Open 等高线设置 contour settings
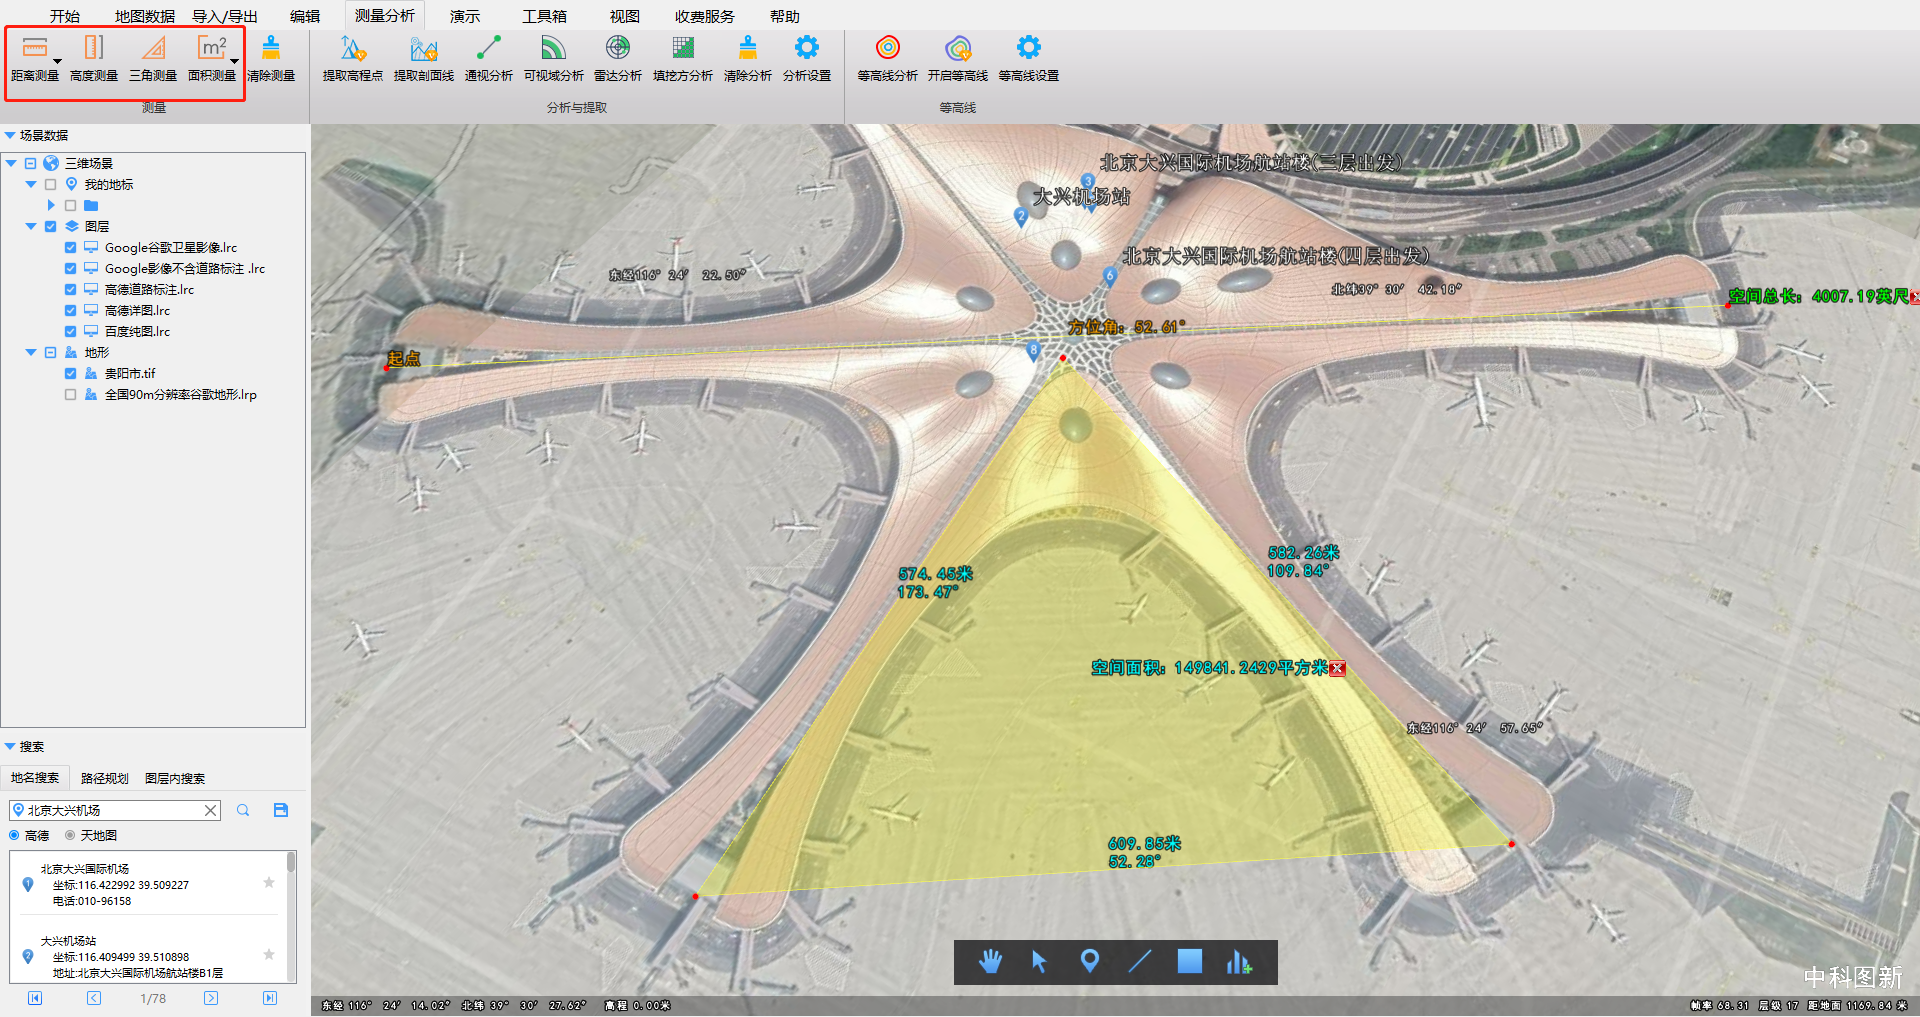 click(1029, 58)
